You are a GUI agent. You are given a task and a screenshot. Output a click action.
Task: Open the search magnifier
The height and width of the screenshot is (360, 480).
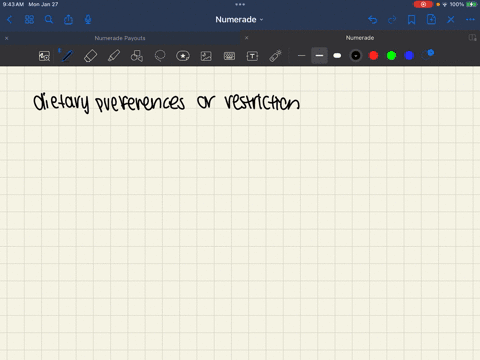tap(49, 20)
